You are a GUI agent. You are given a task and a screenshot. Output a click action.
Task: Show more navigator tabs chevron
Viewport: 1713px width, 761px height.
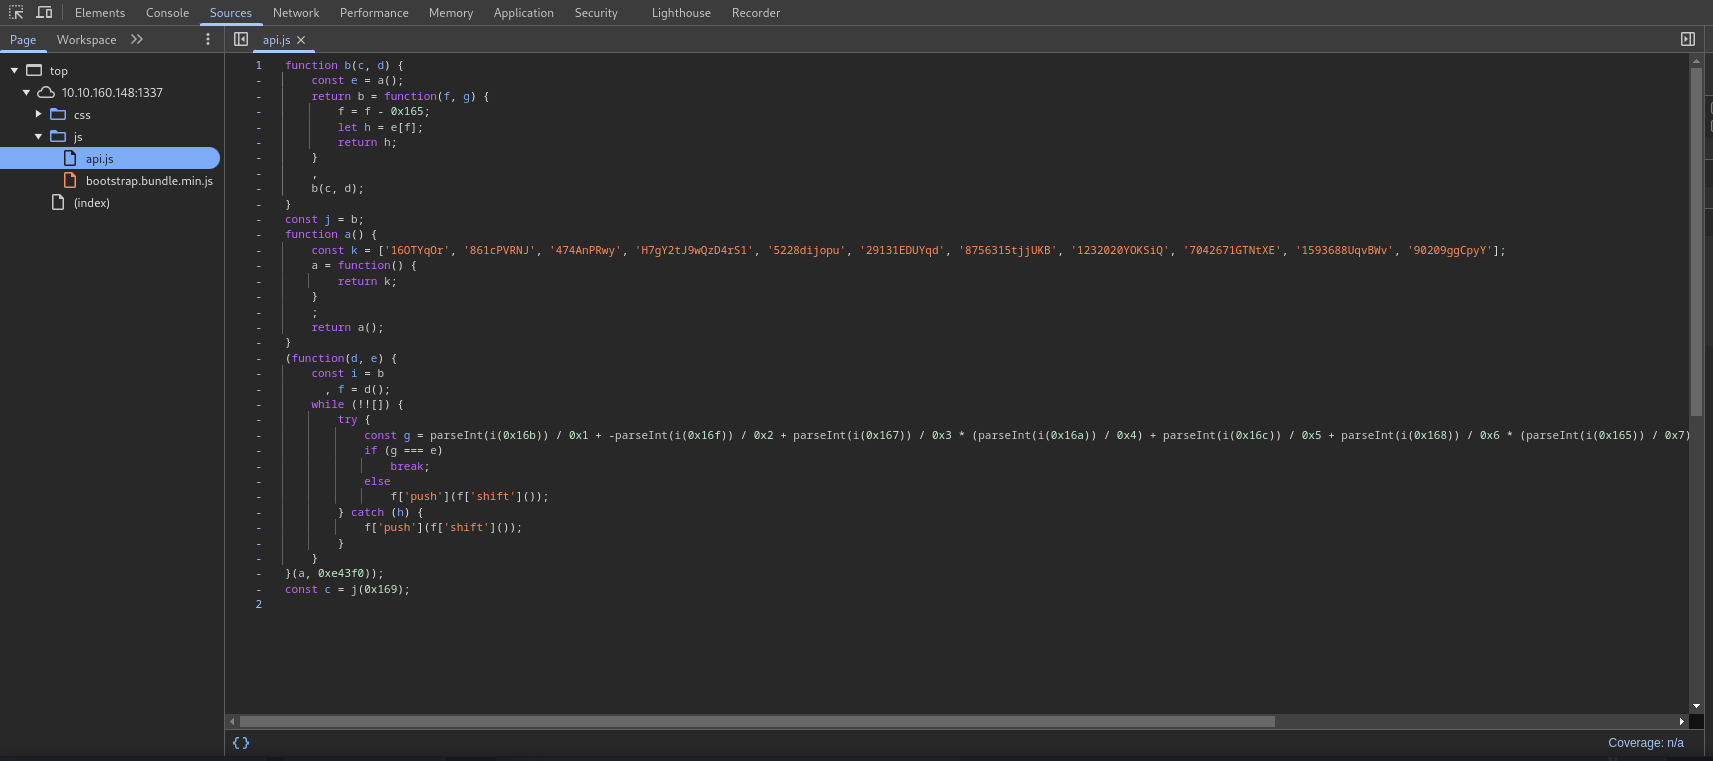(x=137, y=39)
